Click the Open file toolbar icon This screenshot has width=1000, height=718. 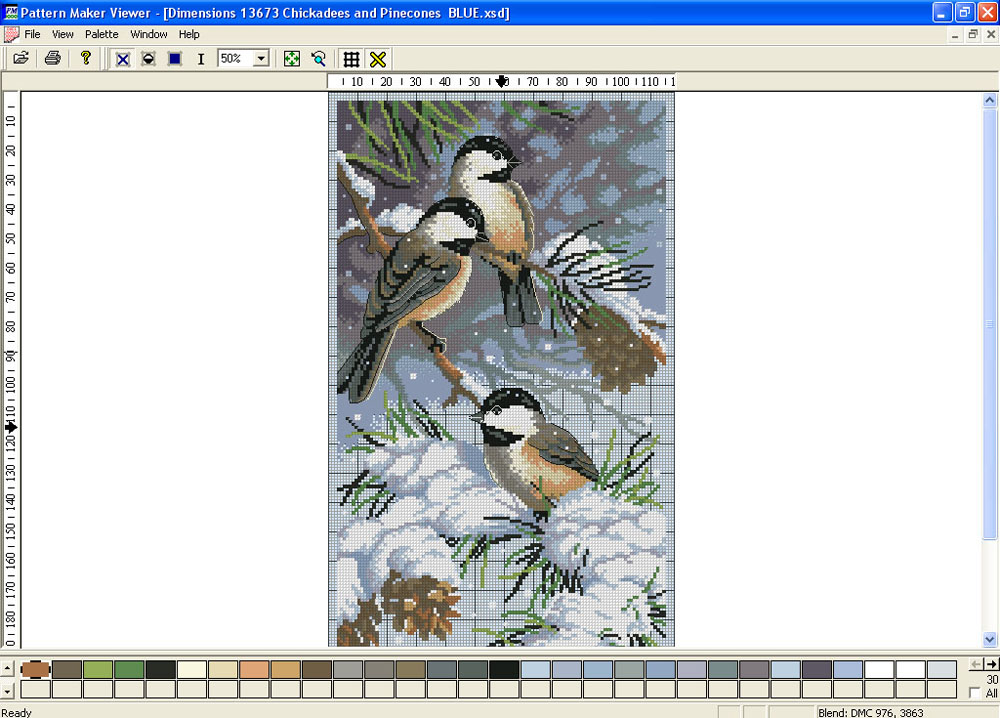[x=20, y=59]
